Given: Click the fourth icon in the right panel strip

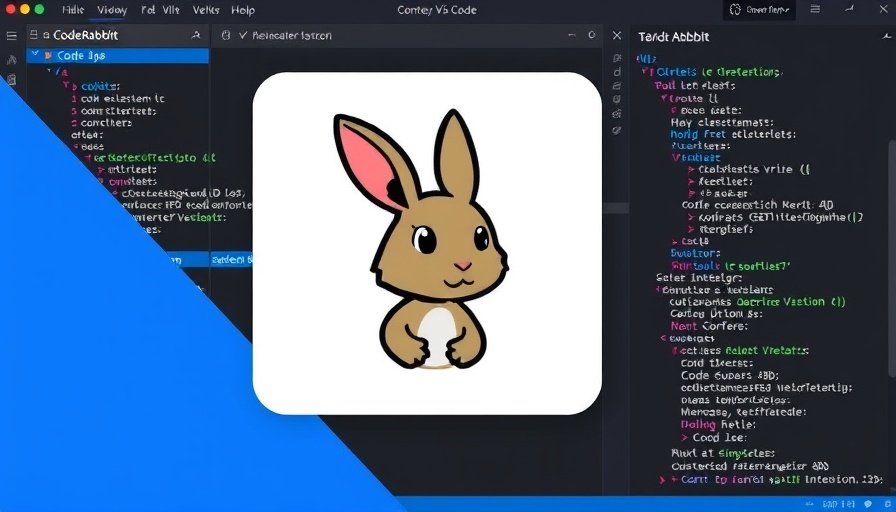Looking at the screenshot, I should pyautogui.click(x=617, y=99).
